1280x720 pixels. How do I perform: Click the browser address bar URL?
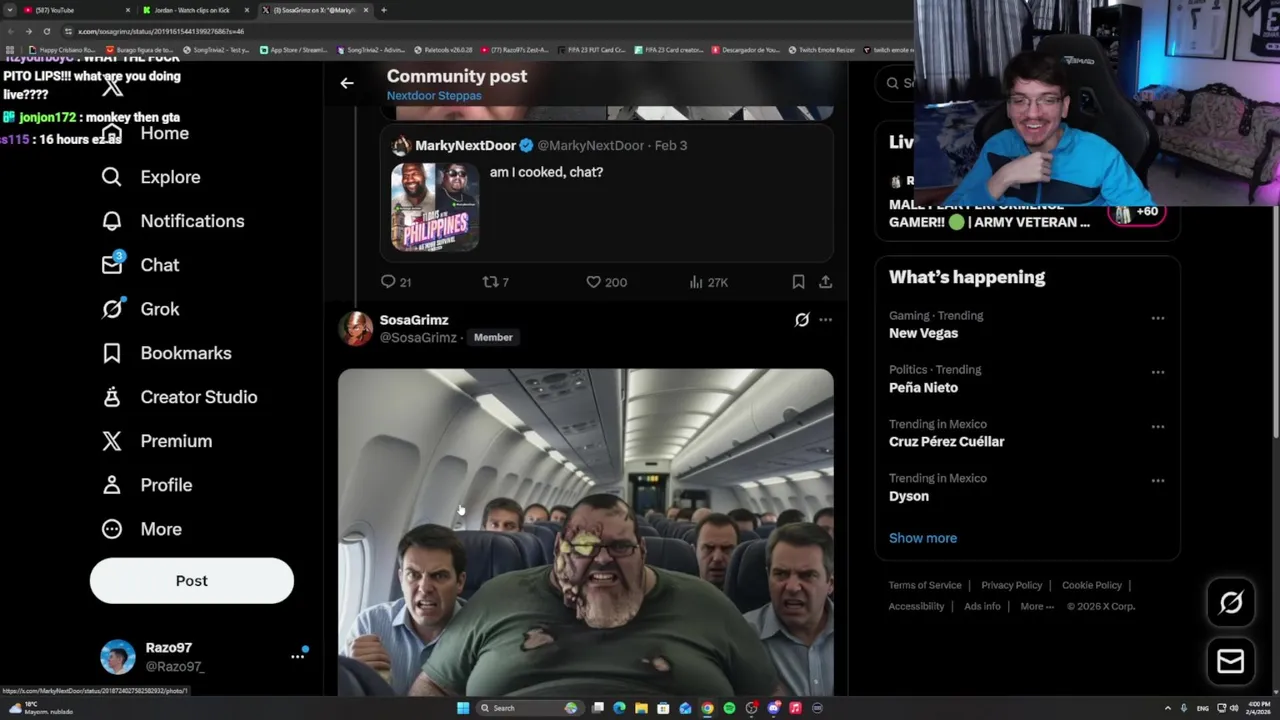(161, 31)
